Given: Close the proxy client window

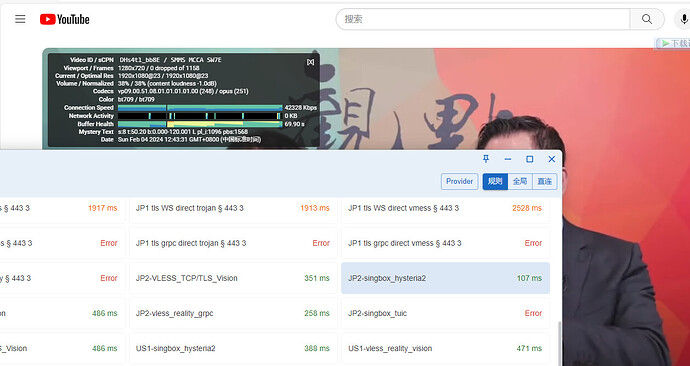Looking at the screenshot, I should 551,159.
